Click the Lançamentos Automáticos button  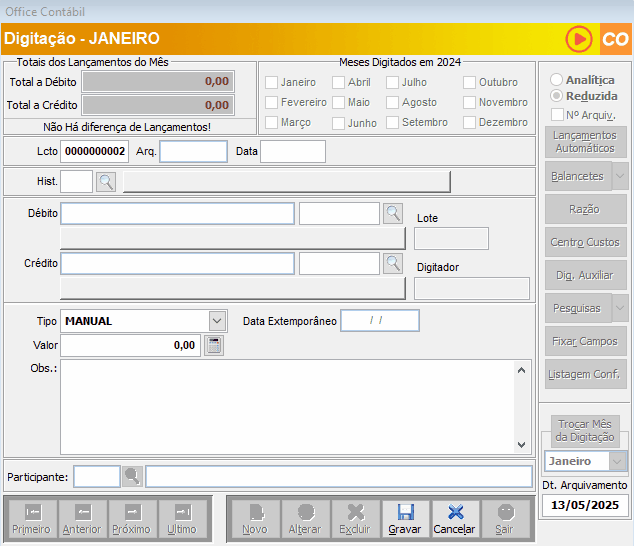pos(584,141)
